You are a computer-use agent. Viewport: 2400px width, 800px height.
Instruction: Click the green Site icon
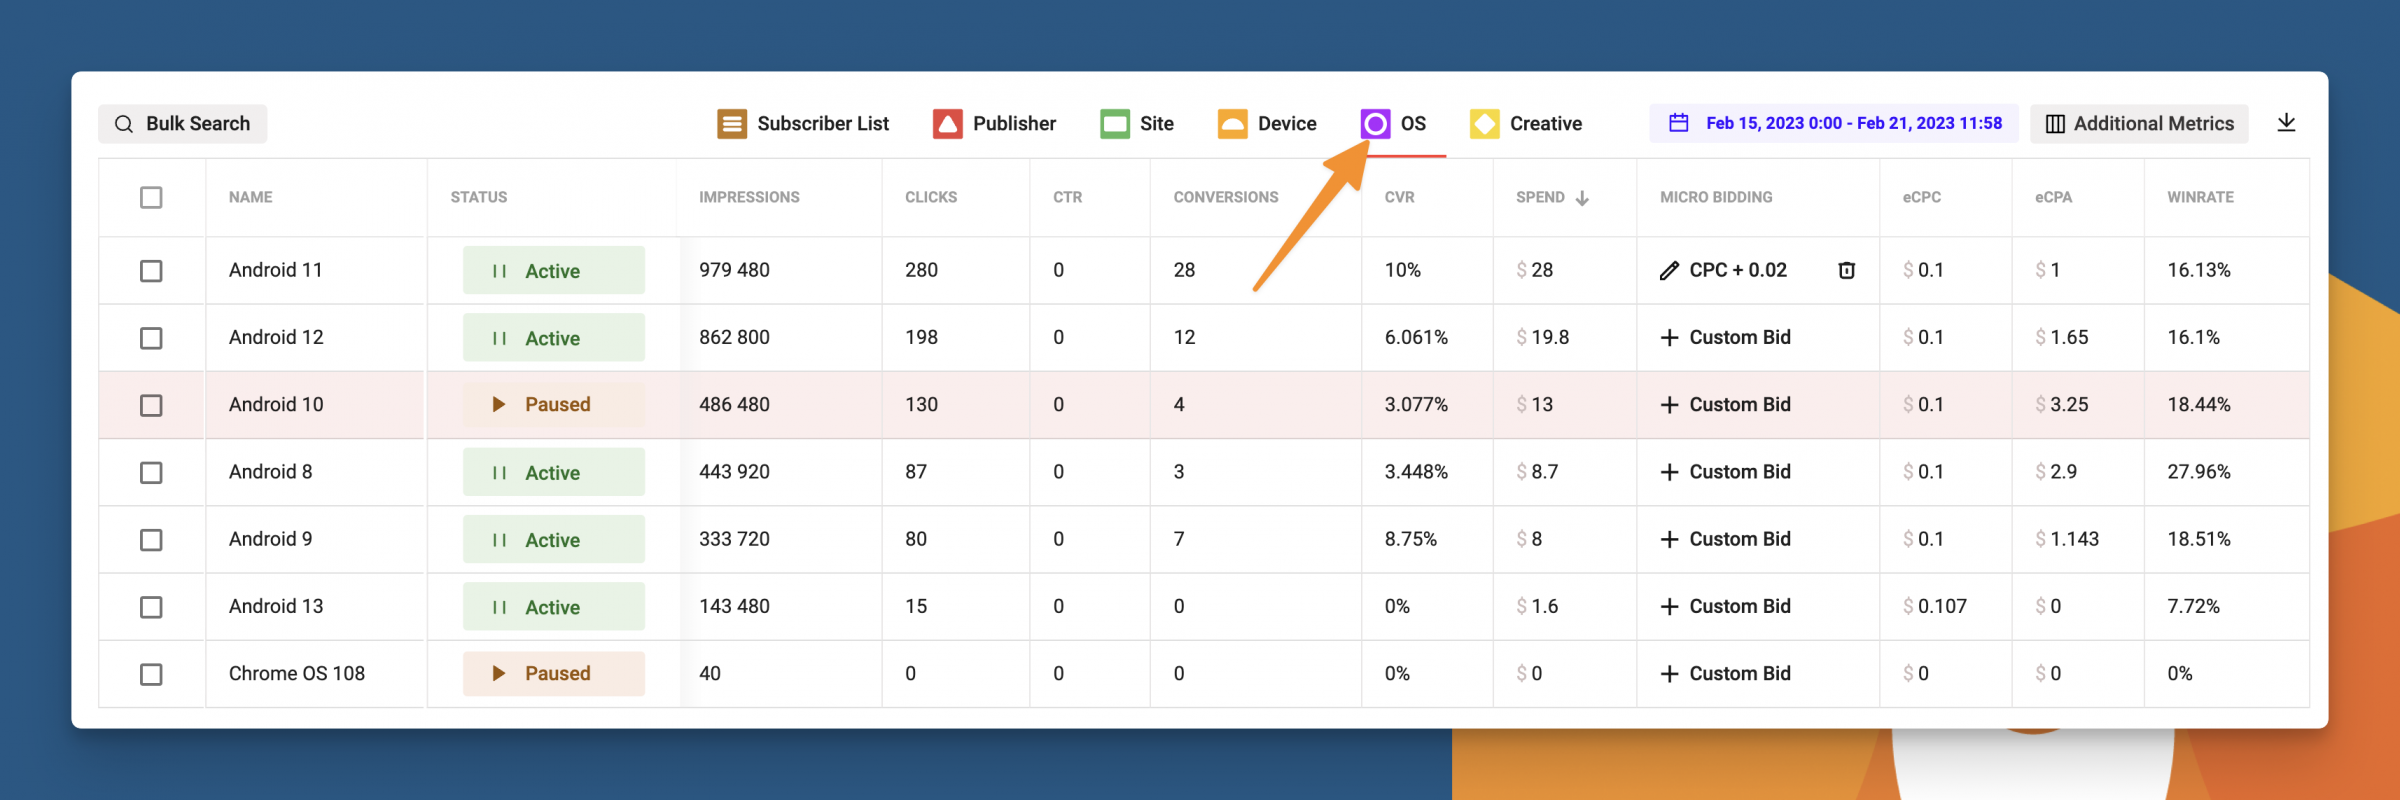(1114, 124)
